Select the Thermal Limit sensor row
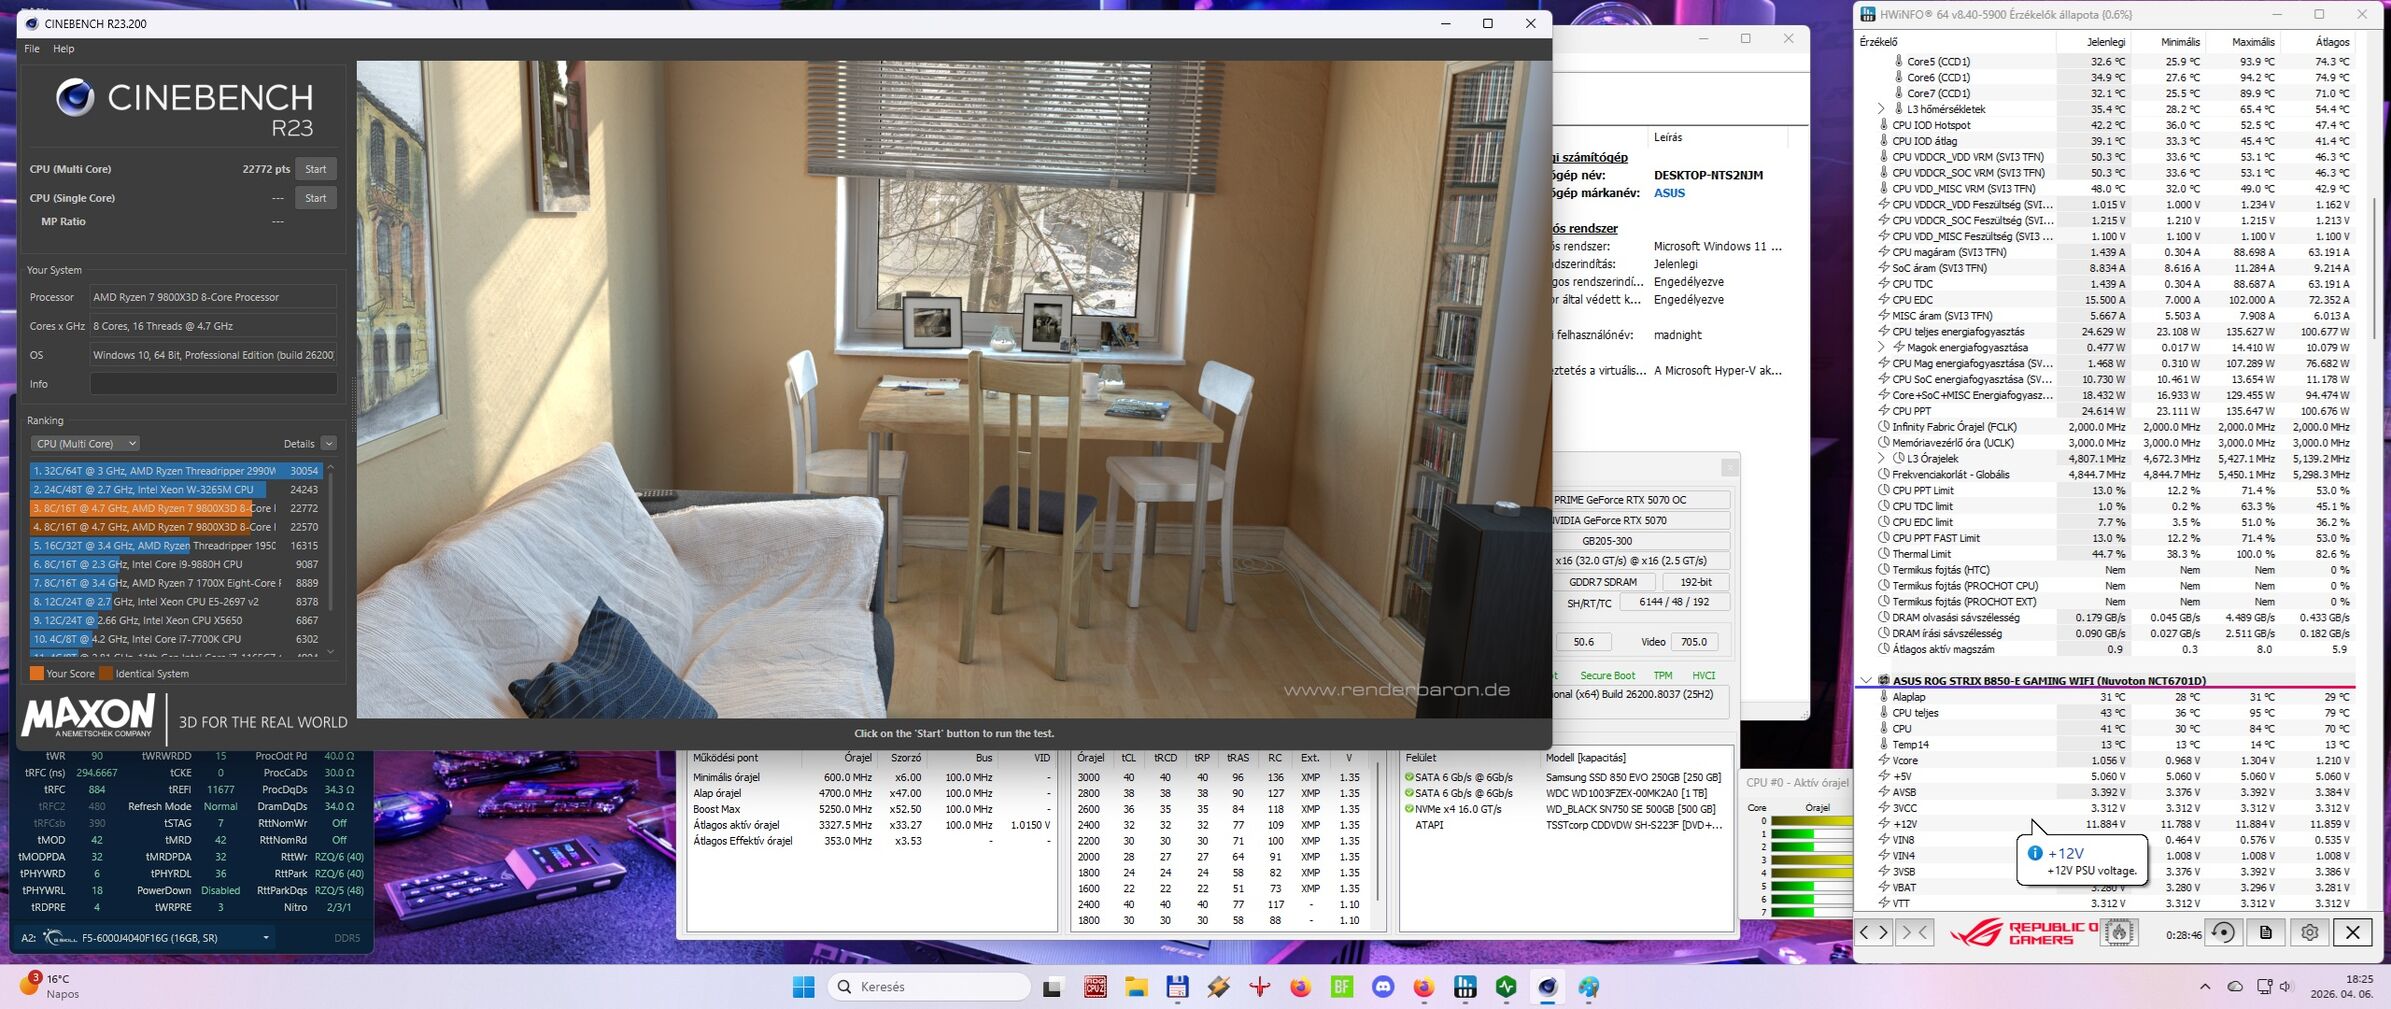 (2105, 554)
